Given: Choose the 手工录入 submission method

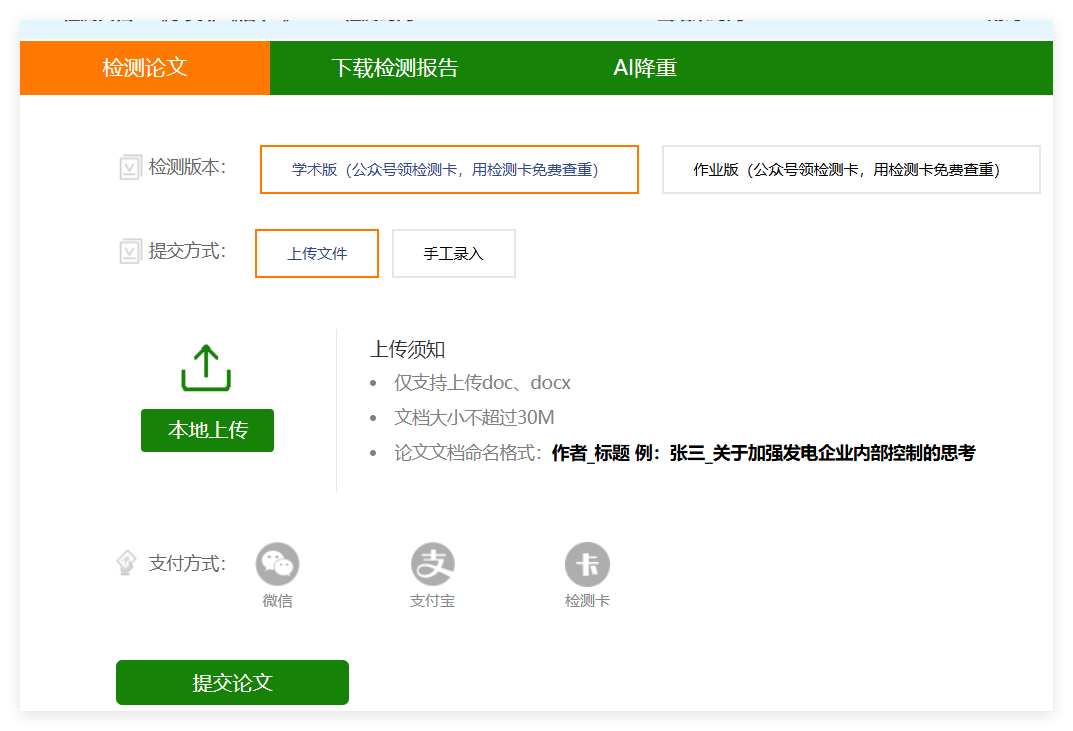Looking at the screenshot, I should (453, 253).
